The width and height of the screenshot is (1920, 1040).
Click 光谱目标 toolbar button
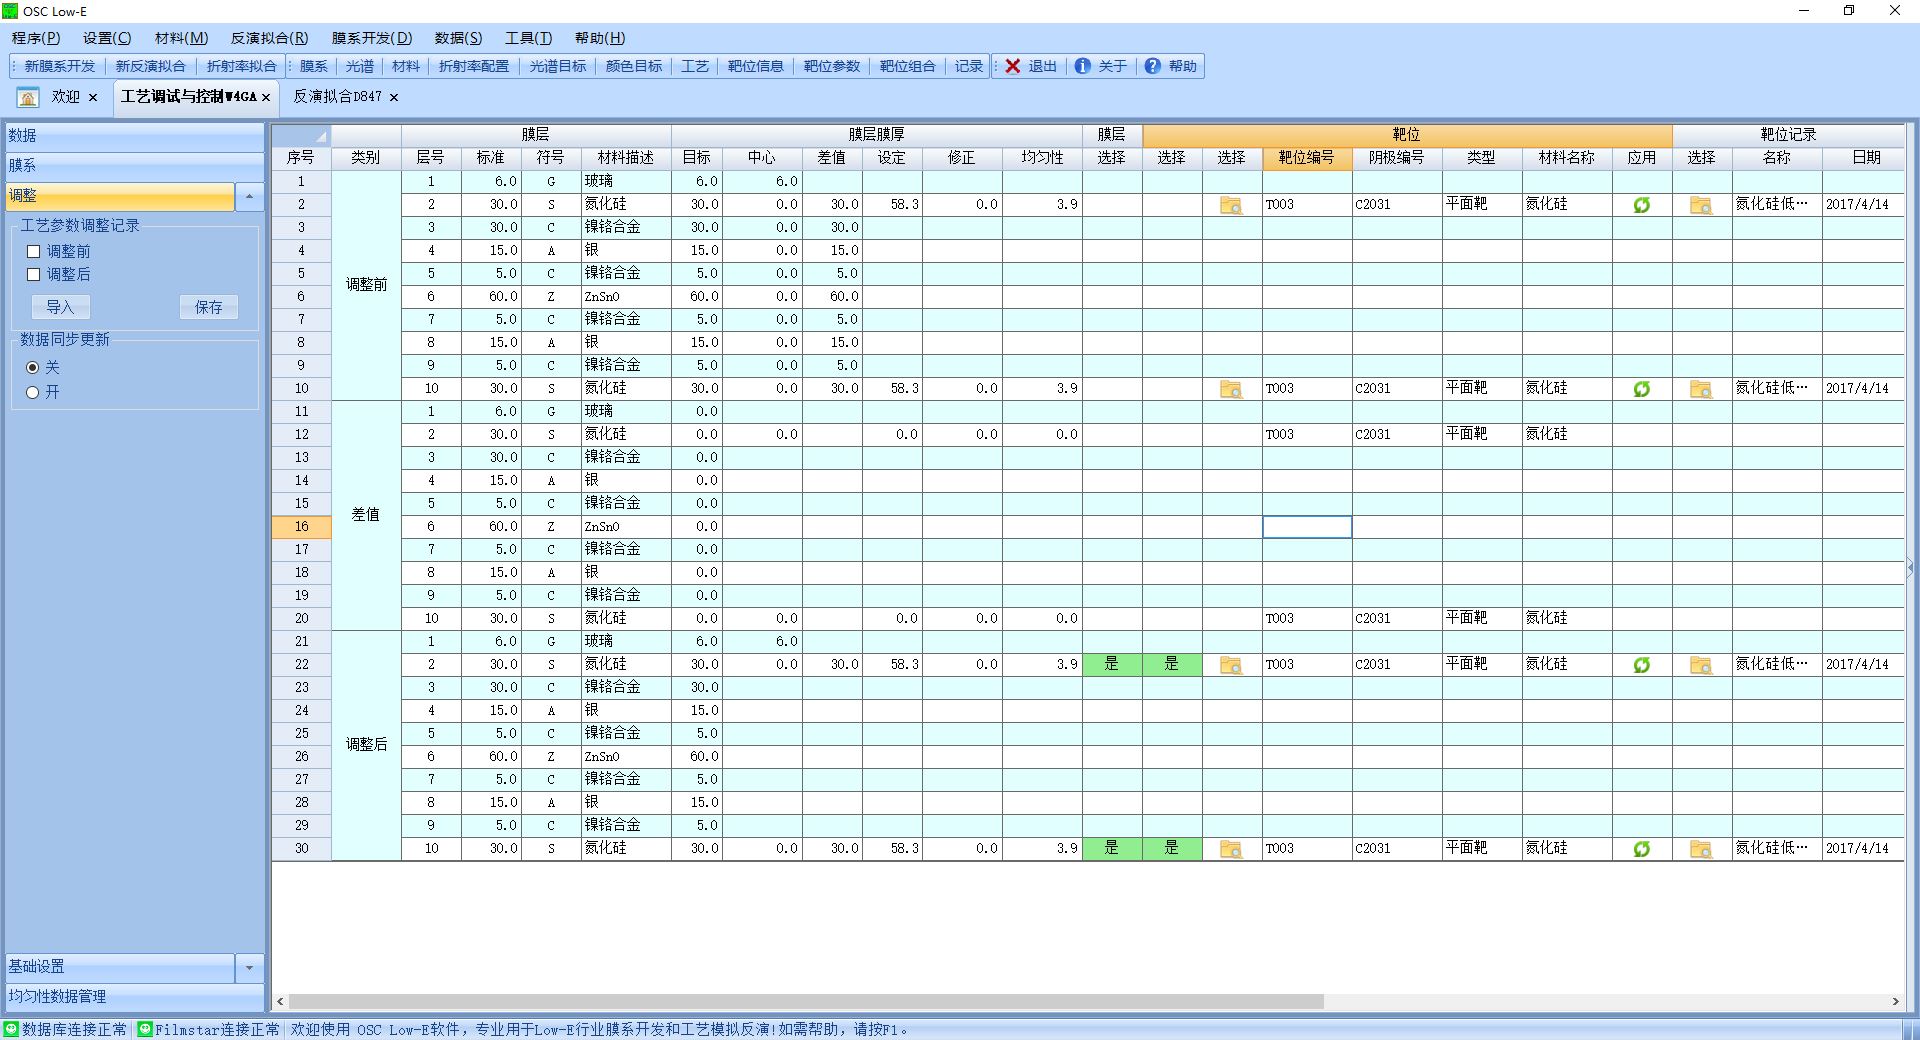(558, 66)
